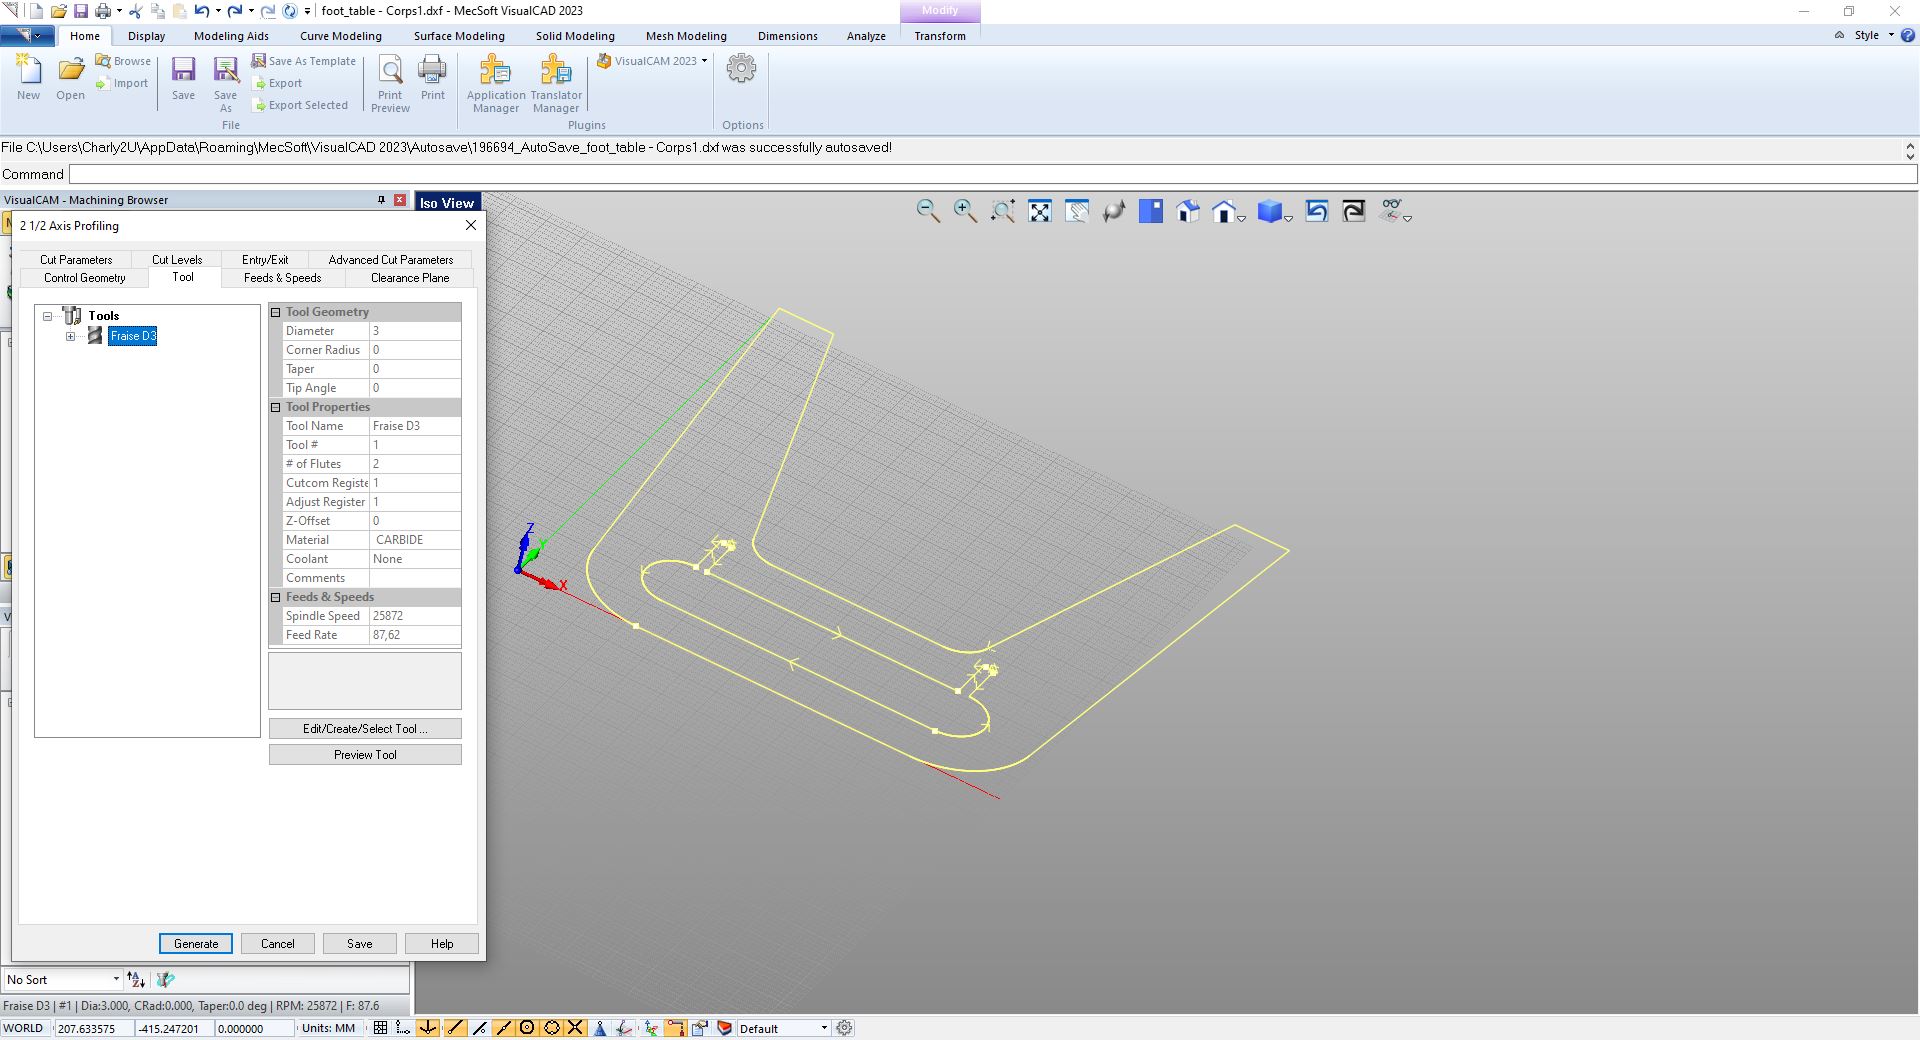This screenshot has width=1920, height=1040.
Task: Click the dialog Cancel button
Action: point(278,943)
